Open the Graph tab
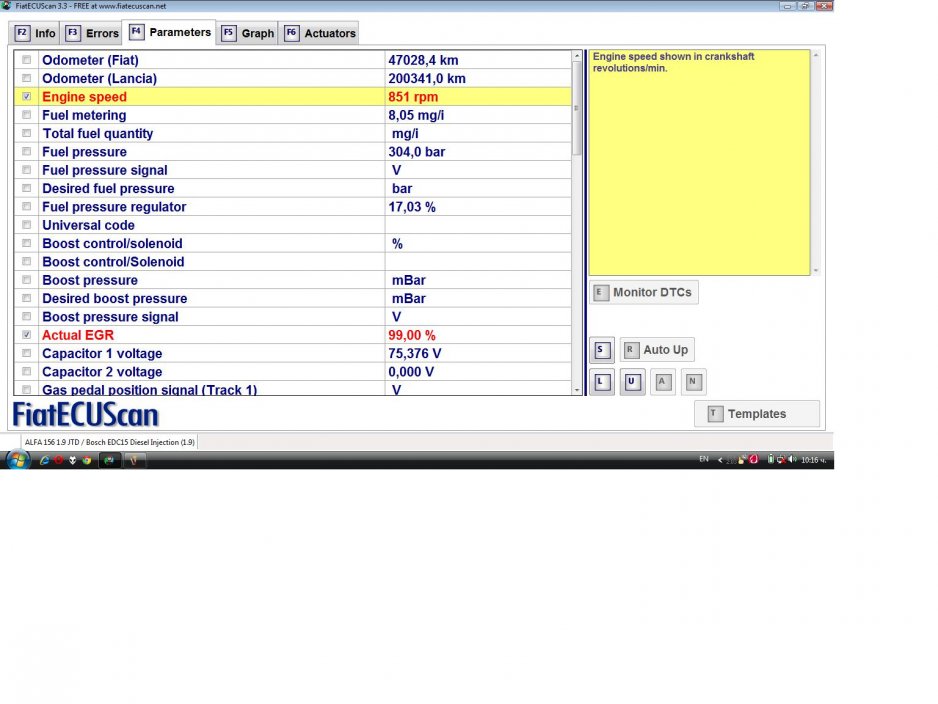 [x=248, y=33]
